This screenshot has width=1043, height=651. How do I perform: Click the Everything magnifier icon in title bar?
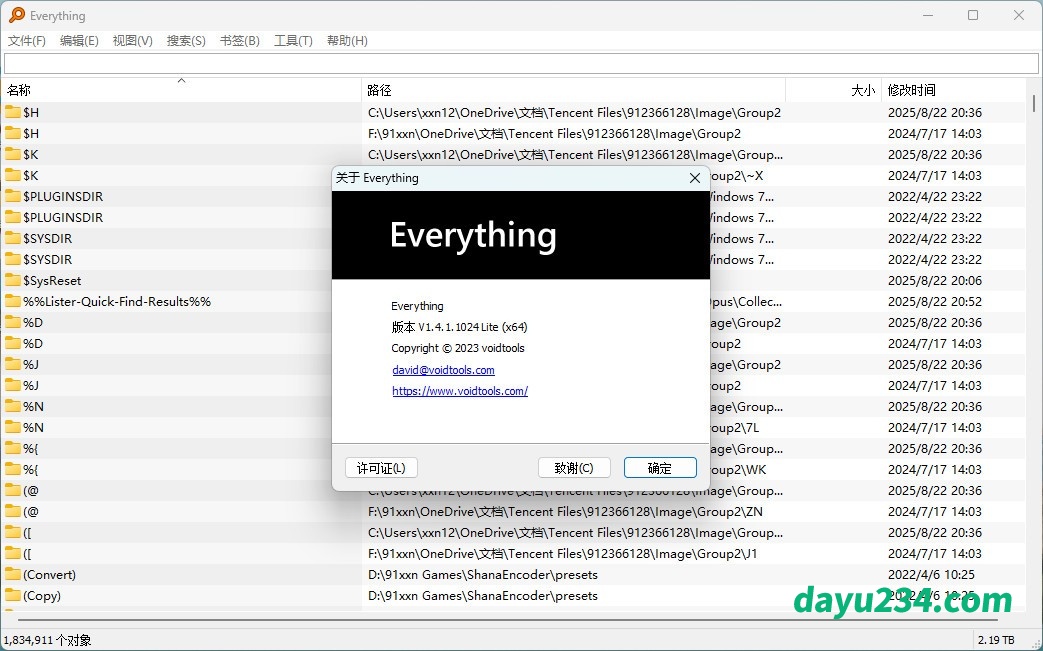[17, 15]
